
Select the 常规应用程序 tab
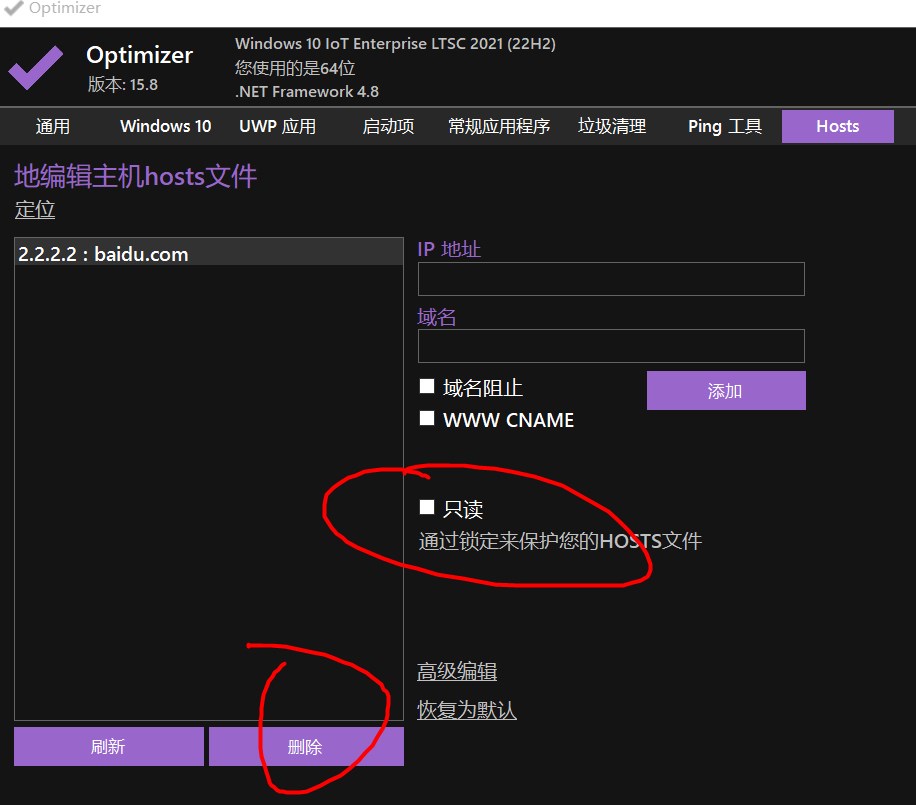point(499,126)
